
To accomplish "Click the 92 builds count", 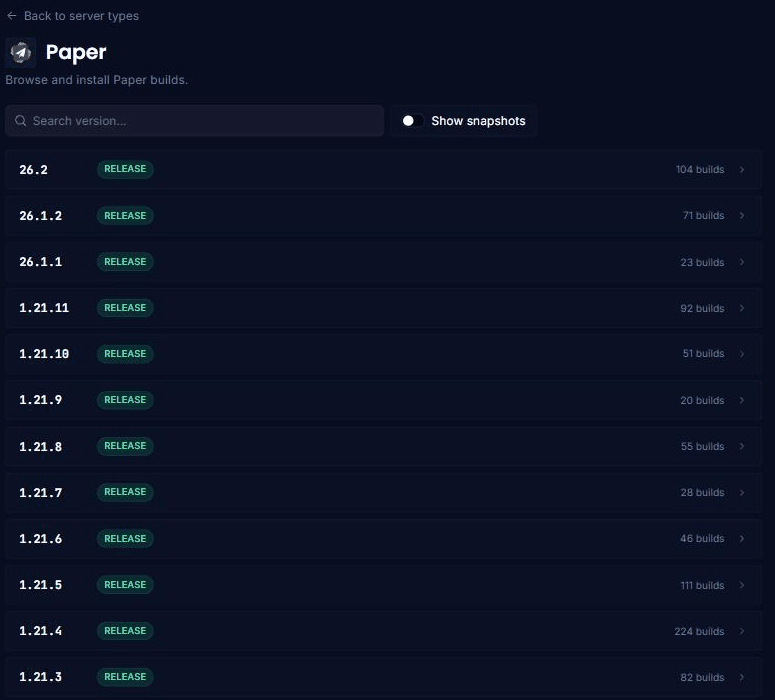I will click(702, 308).
